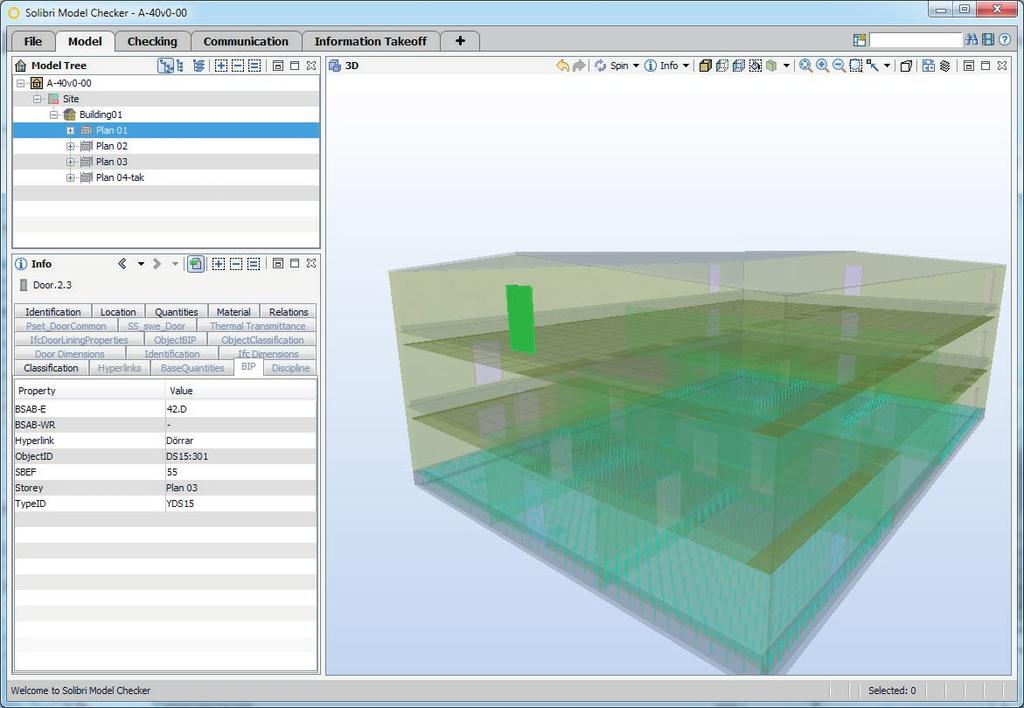This screenshot has height=708, width=1024.
Task: Maximize the 3D view panel
Action: (x=985, y=65)
